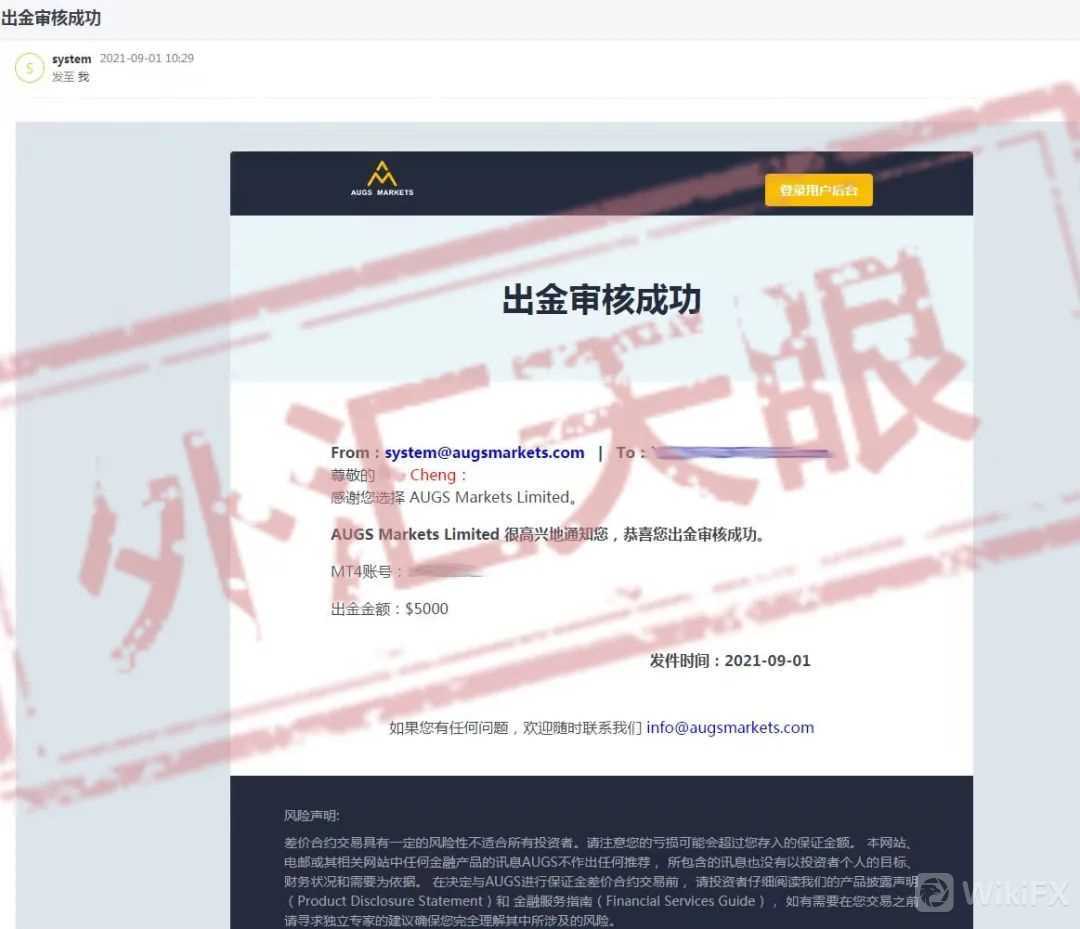The height and width of the screenshot is (929, 1080).
Task: Click the 发至 我 recipient line
Action: (x=70, y=77)
